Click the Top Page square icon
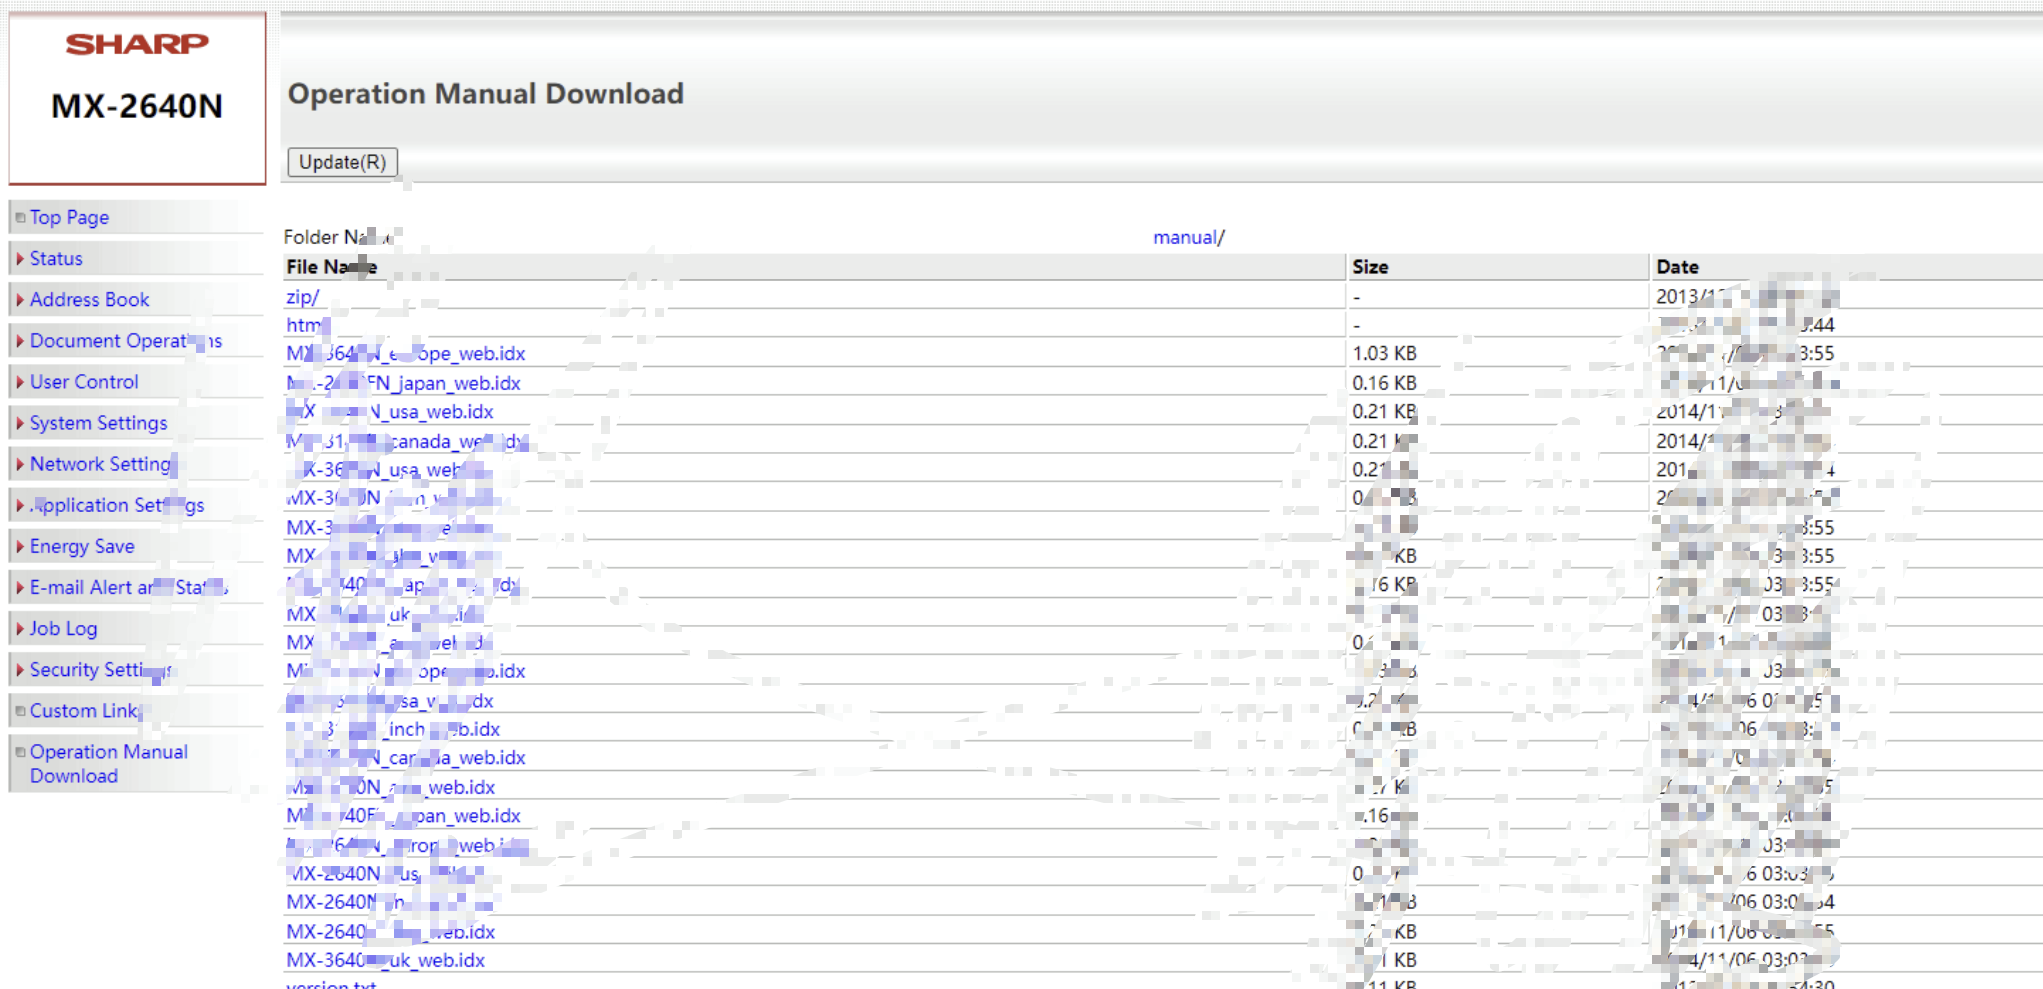 (20, 217)
